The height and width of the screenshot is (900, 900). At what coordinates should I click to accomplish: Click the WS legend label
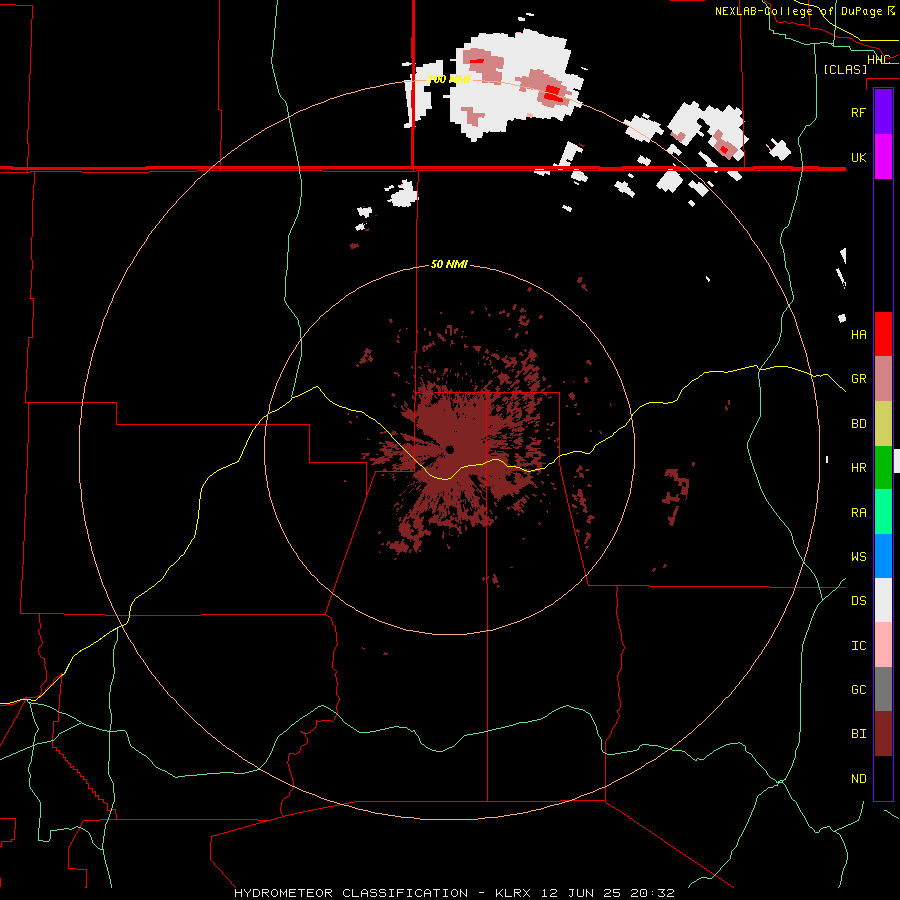coord(858,557)
